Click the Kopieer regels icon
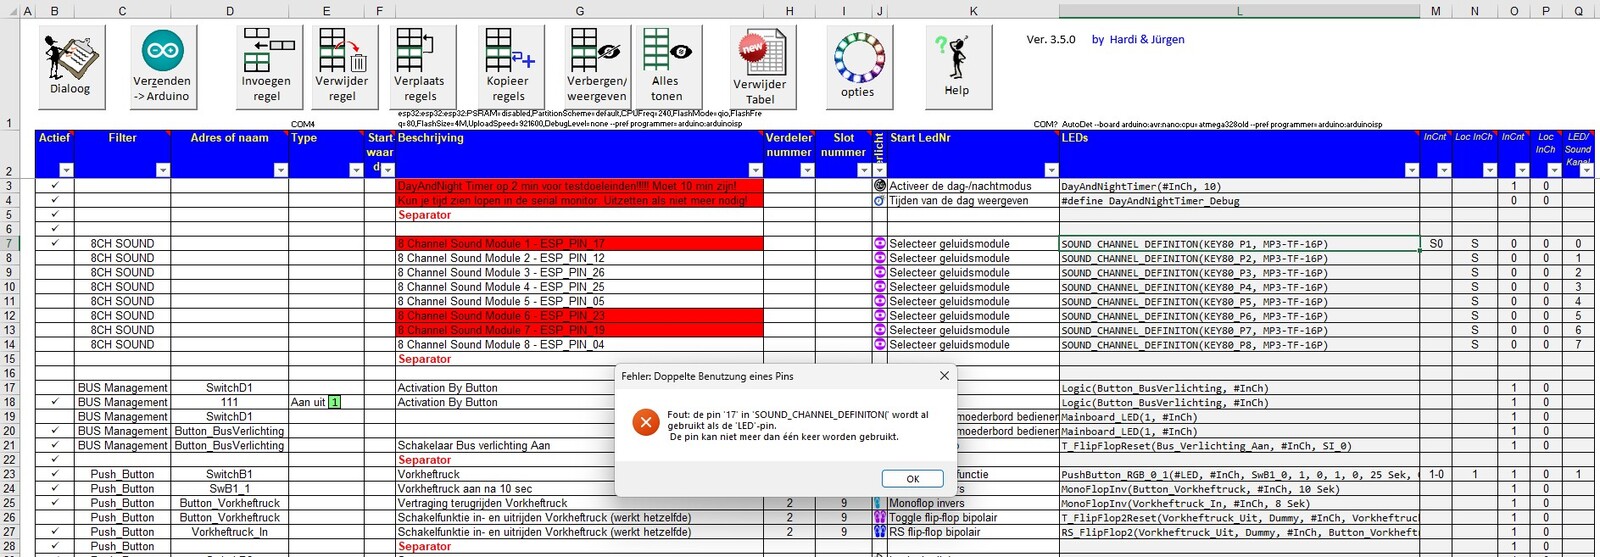This screenshot has height=557, width=1600. pyautogui.click(x=508, y=66)
